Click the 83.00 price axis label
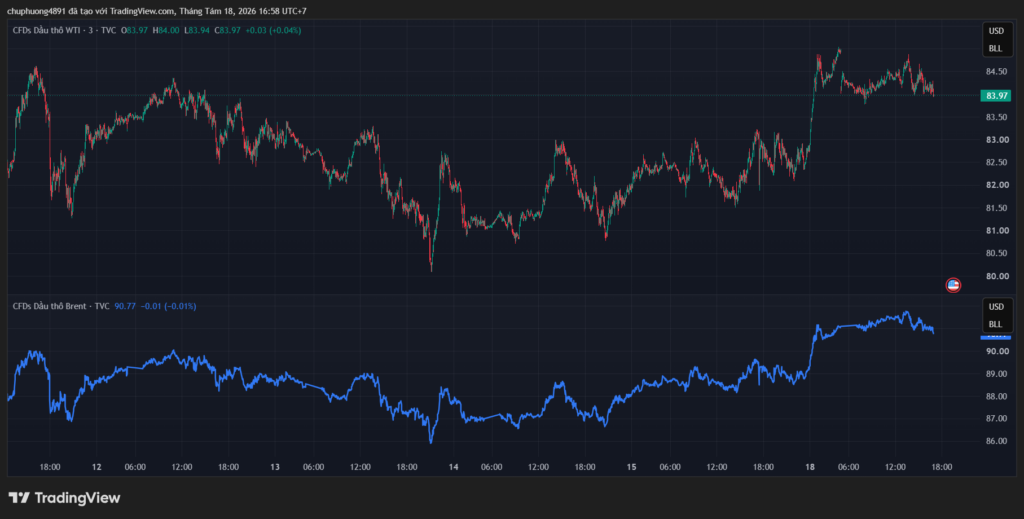 pyautogui.click(x=995, y=140)
